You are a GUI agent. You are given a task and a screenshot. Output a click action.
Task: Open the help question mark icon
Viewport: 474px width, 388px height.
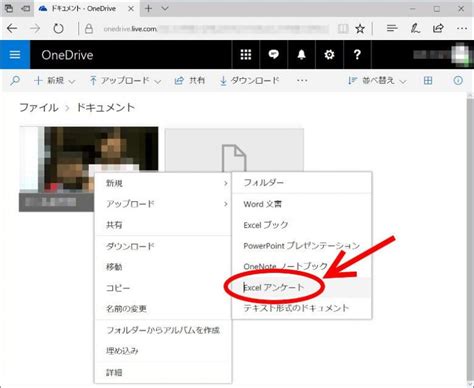[357, 55]
